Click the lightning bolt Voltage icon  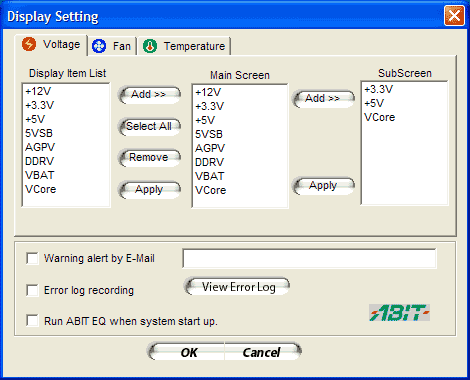tap(29, 44)
